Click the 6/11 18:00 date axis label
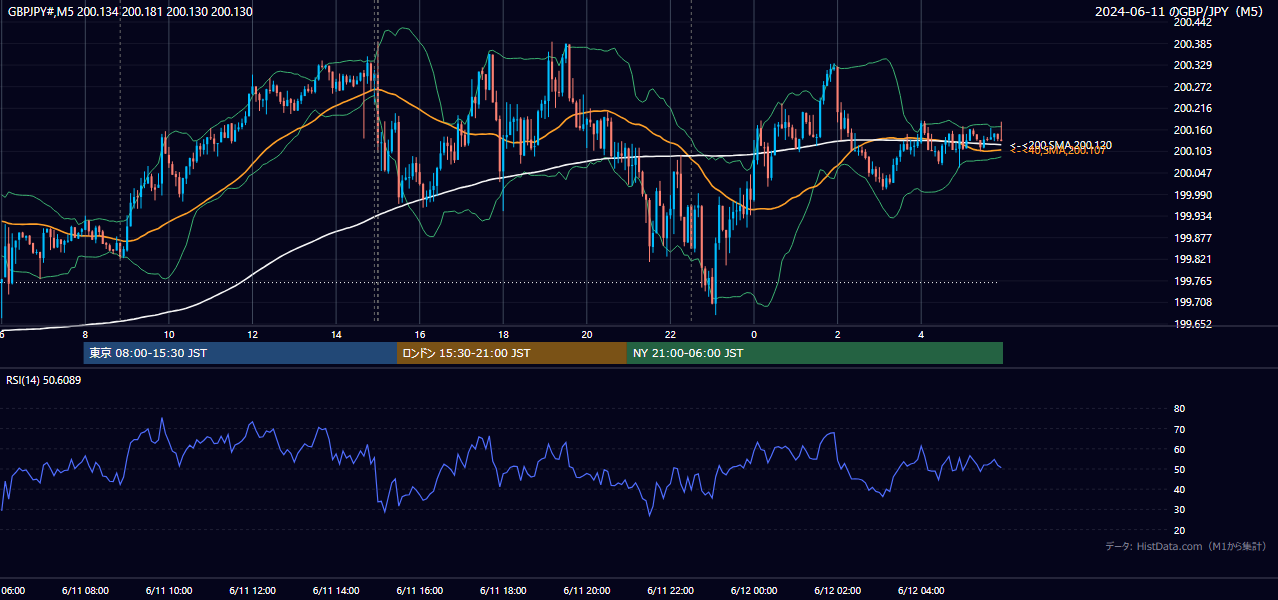Screen dimensions: 1278x600 pyautogui.click(x=503, y=591)
